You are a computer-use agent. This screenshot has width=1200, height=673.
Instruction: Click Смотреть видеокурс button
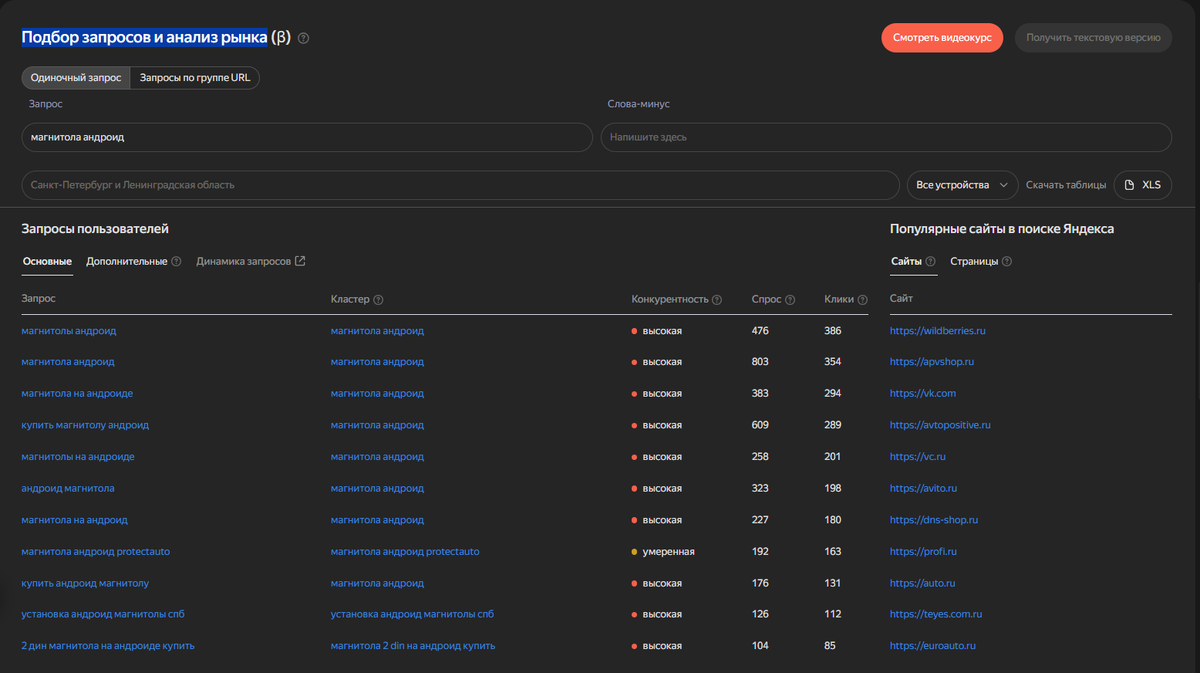[x=942, y=38]
